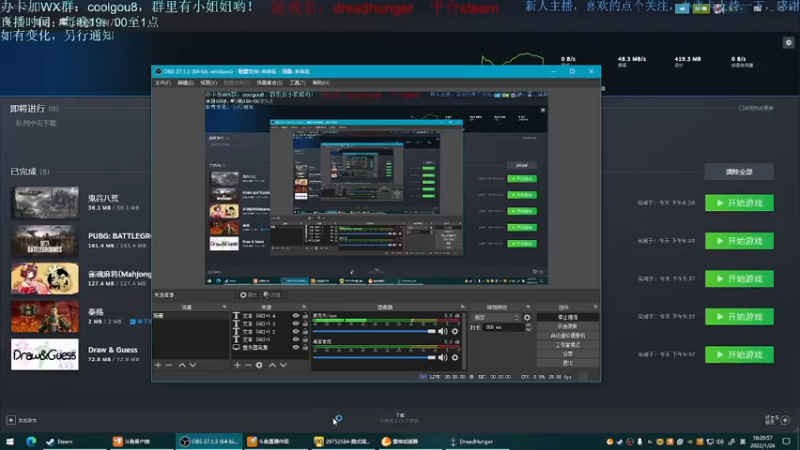
Task: Click the Start Recording button in Controls
Action: pos(567,327)
